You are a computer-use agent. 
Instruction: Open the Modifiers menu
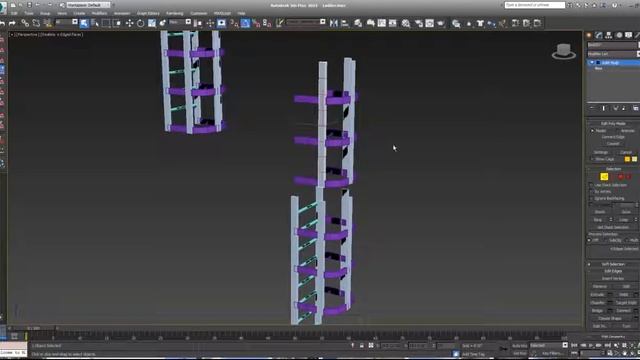click(99, 13)
